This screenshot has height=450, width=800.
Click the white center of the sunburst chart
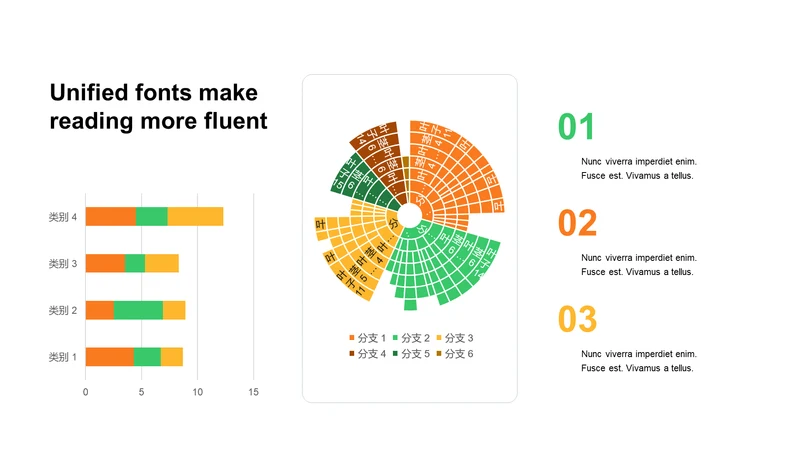pyautogui.click(x=409, y=215)
